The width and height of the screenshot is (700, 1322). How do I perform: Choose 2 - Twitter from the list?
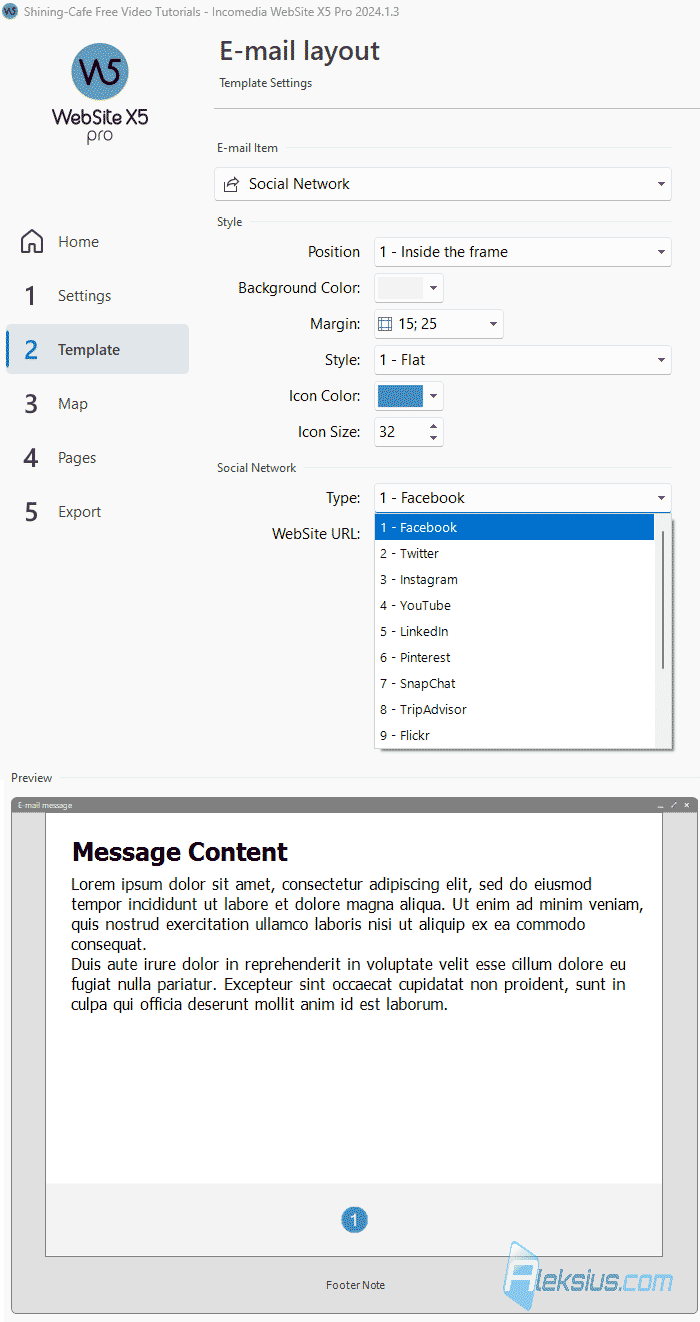[x=514, y=553]
